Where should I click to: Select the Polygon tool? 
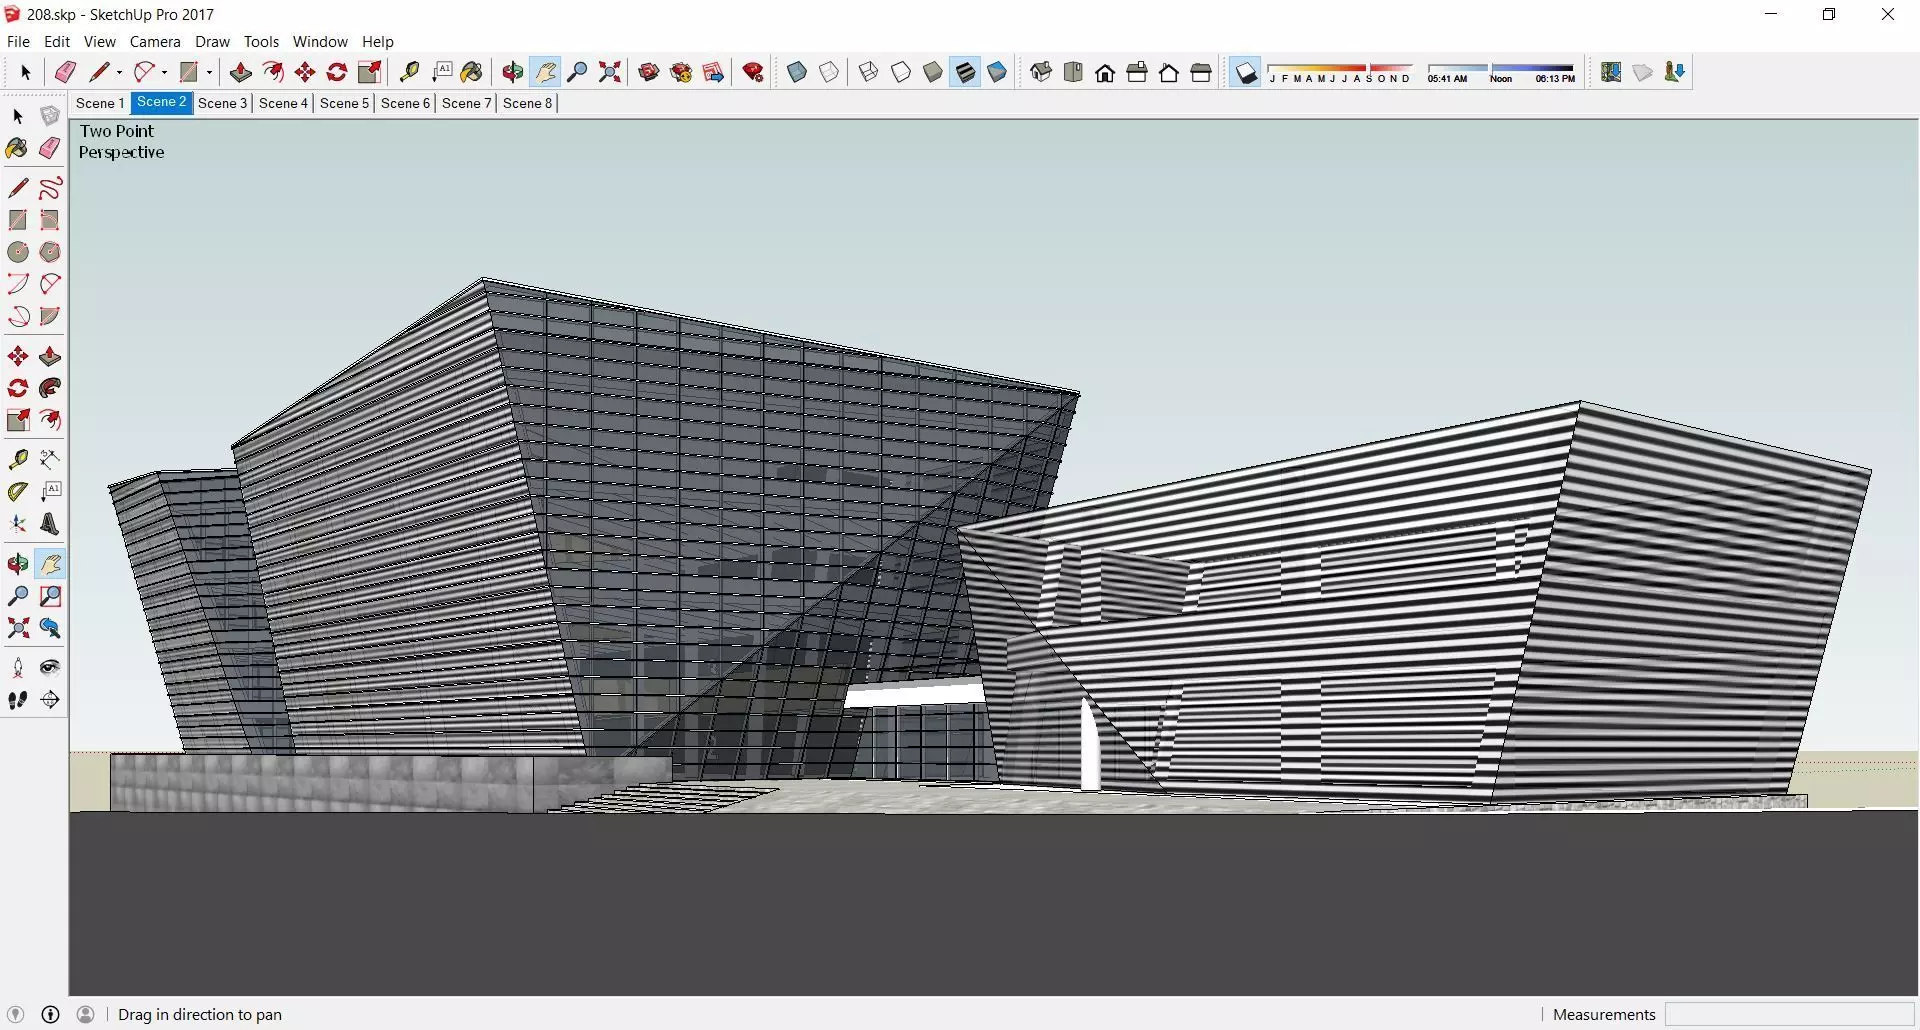[x=50, y=252]
